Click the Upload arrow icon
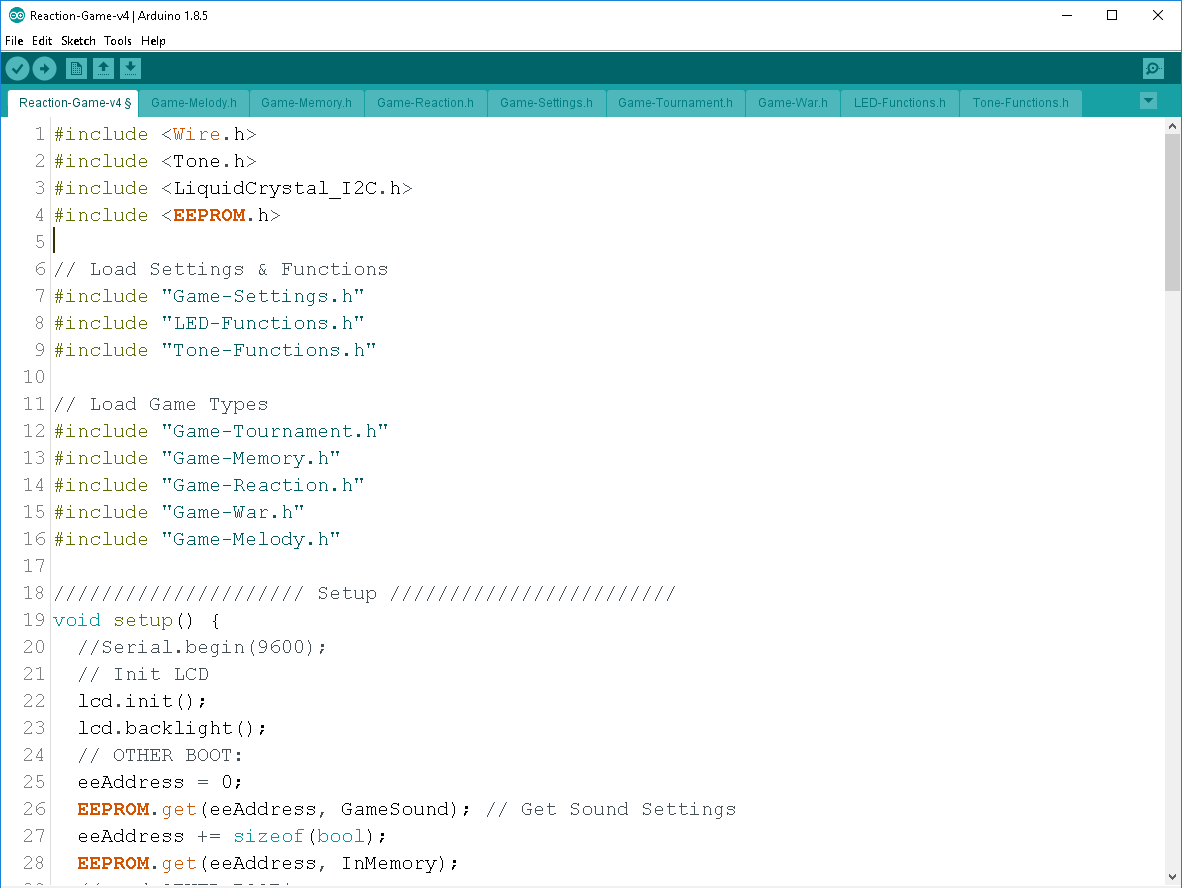The width and height of the screenshot is (1182, 888). click(x=45, y=68)
